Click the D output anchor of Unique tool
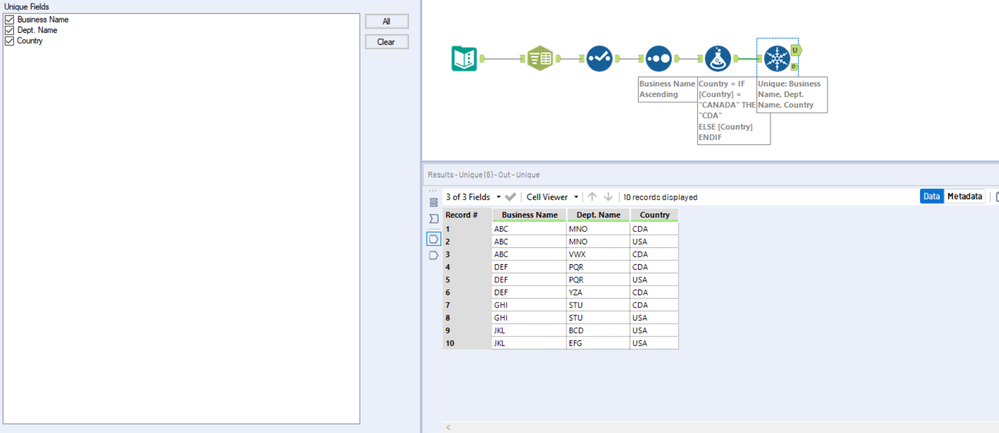This screenshot has height=433, width=999. coord(794,66)
